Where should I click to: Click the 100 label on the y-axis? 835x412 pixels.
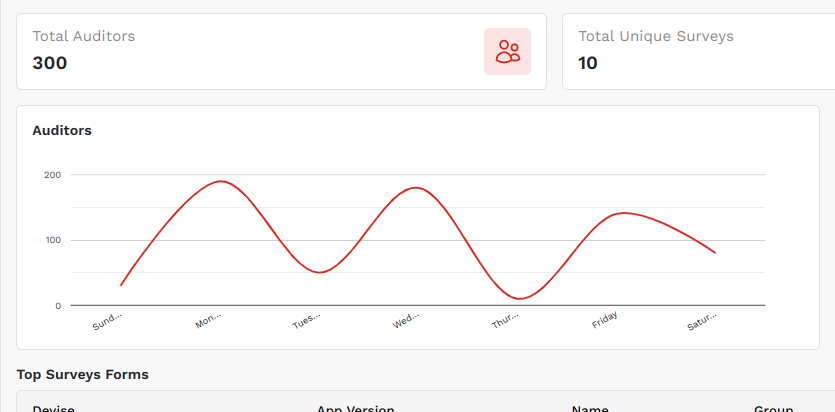52,240
